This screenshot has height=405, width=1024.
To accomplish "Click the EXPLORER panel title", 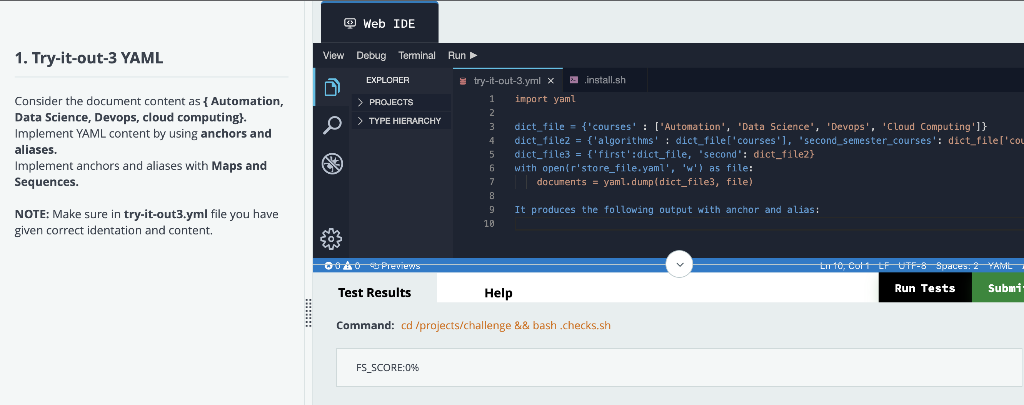I will point(388,80).
